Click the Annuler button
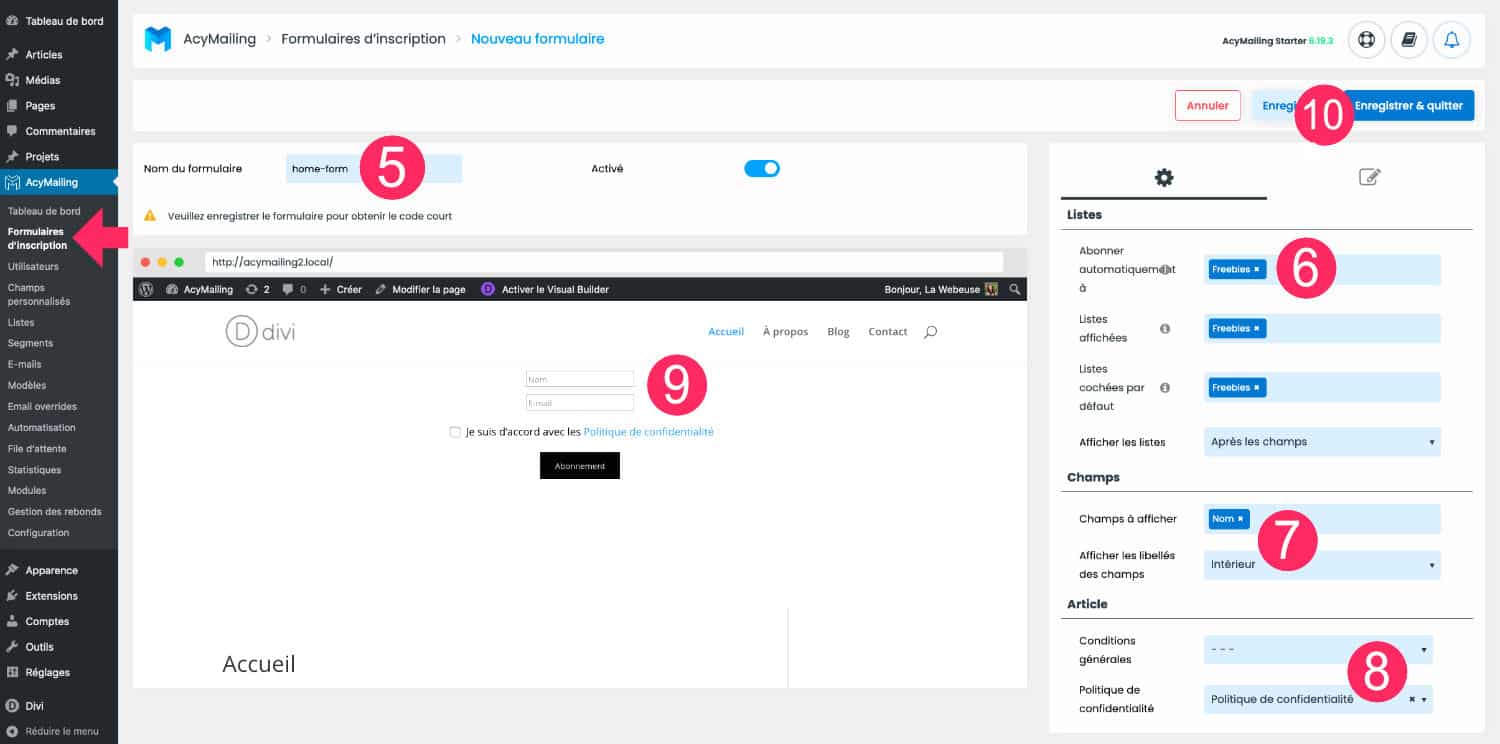The image size is (1500, 744). (x=1208, y=105)
